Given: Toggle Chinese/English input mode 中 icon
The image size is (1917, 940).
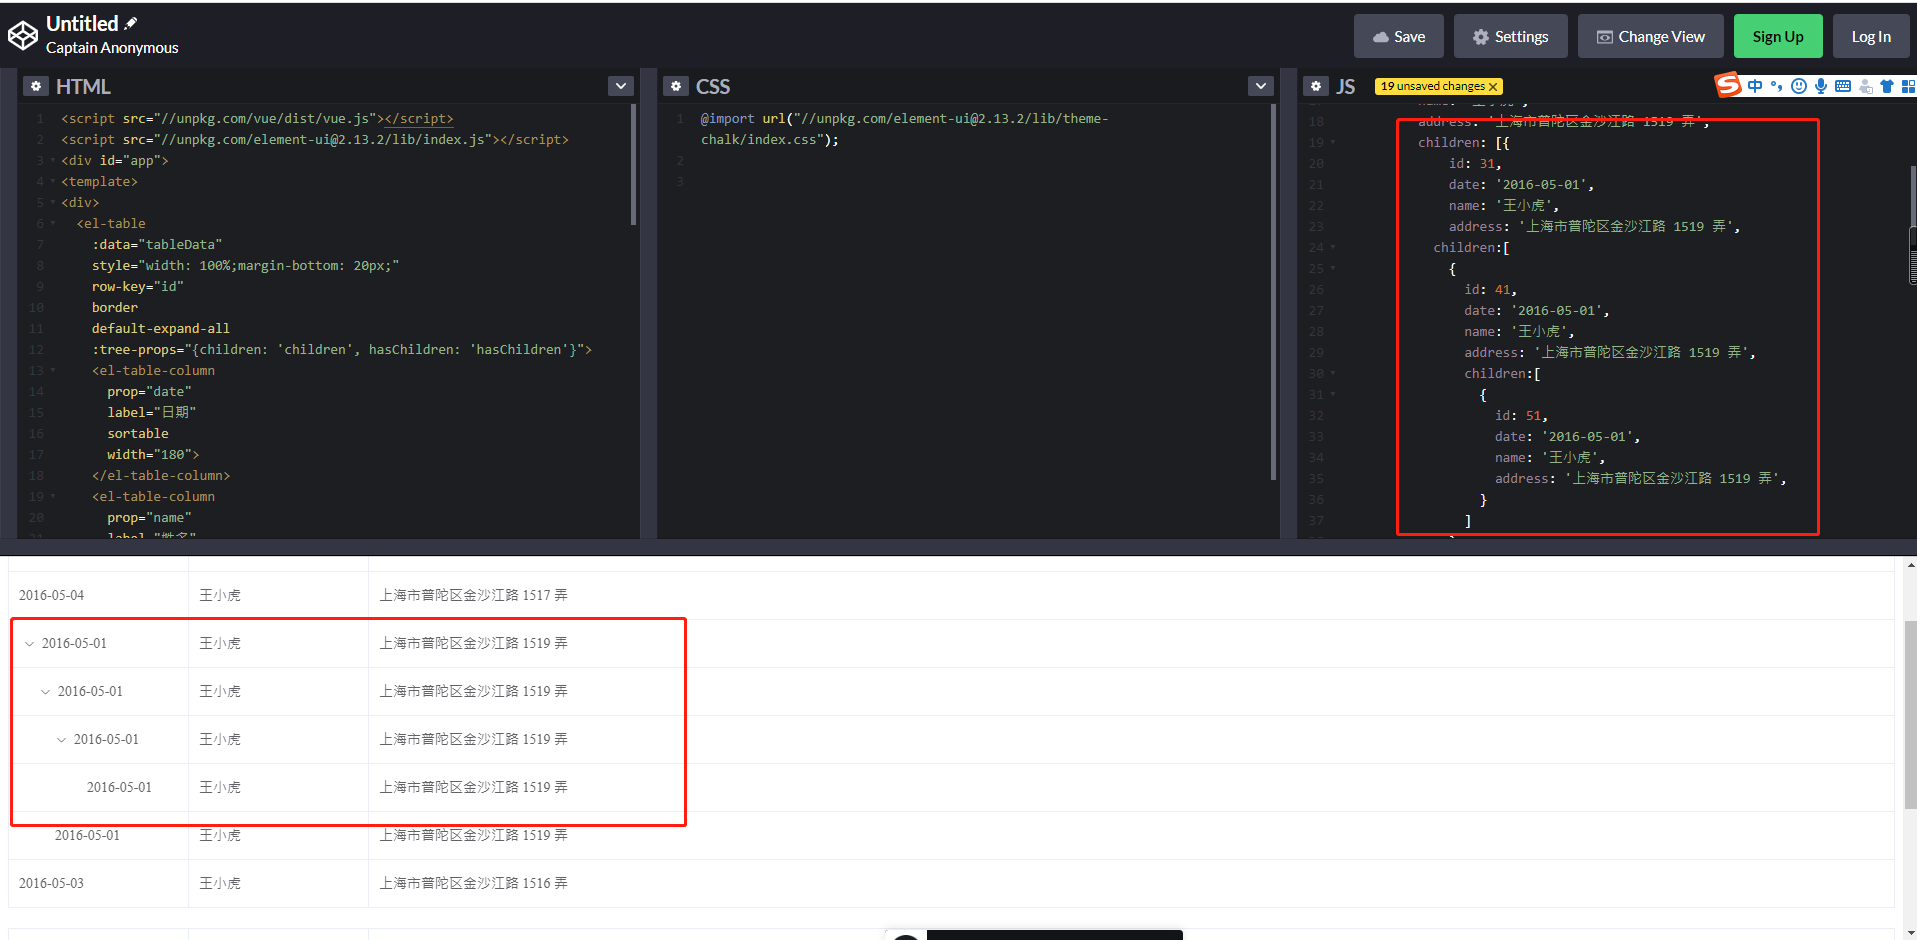Looking at the screenshot, I should pos(1755,86).
